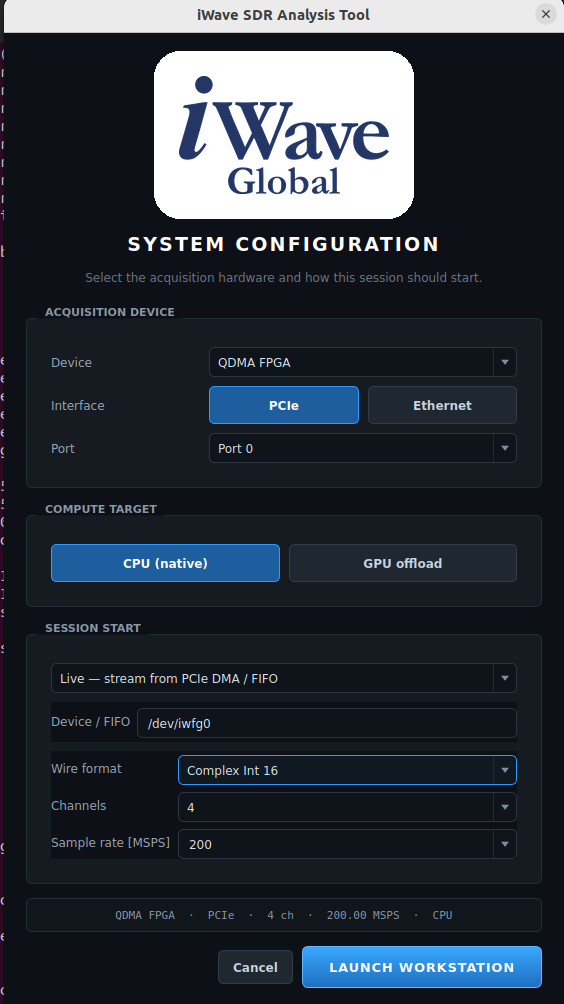This screenshot has width=564, height=1004.
Task: Open the Sample rate dropdown showing 200
Action: click(x=347, y=845)
